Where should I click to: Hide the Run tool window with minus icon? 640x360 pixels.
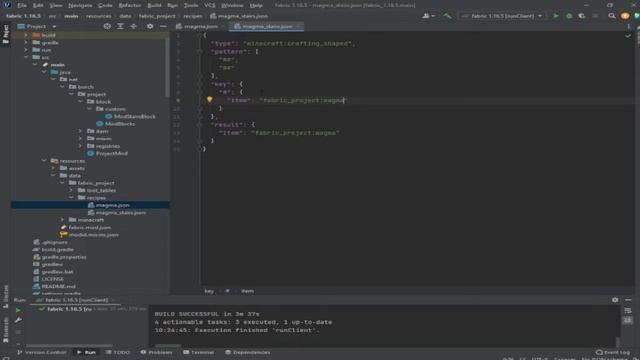[x=628, y=300]
